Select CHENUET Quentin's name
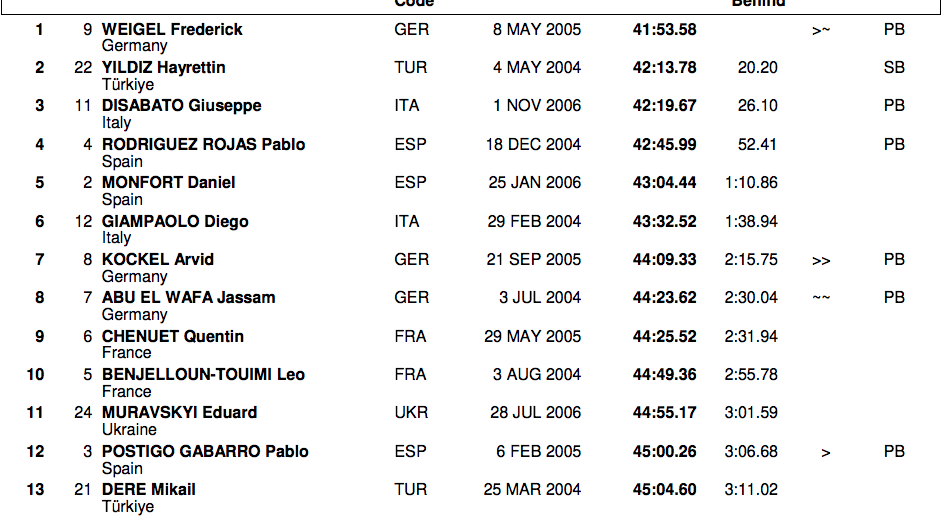941x520 pixels. coord(172,337)
